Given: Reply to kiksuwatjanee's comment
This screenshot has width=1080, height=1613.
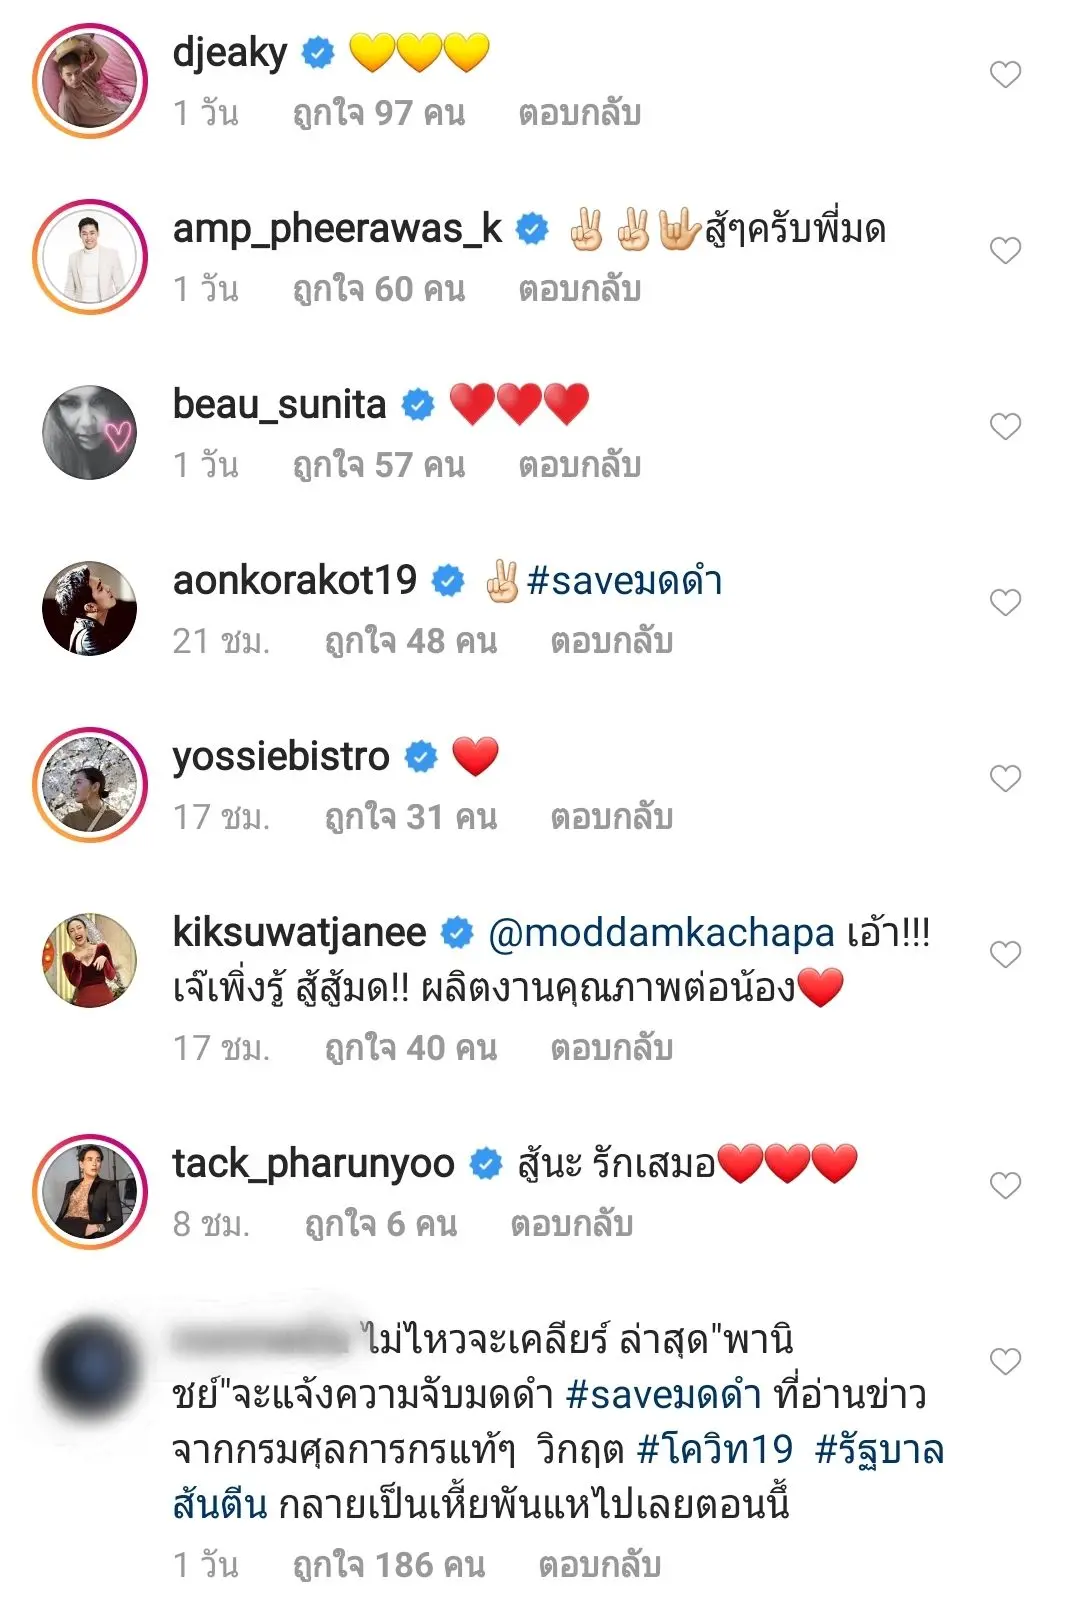Looking at the screenshot, I should (611, 1049).
